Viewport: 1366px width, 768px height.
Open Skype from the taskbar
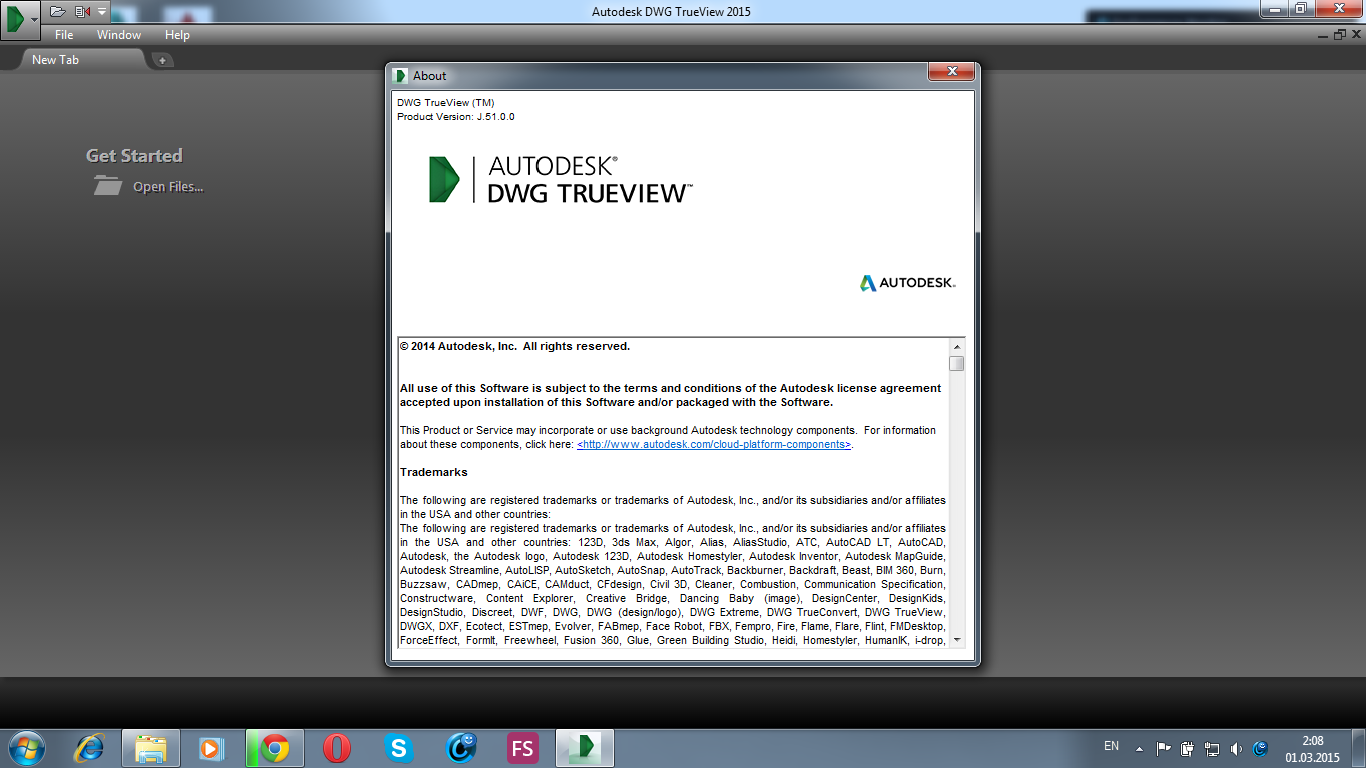399,748
